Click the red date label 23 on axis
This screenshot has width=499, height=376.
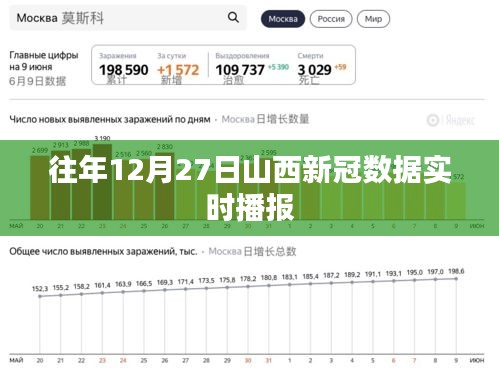(102, 360)
